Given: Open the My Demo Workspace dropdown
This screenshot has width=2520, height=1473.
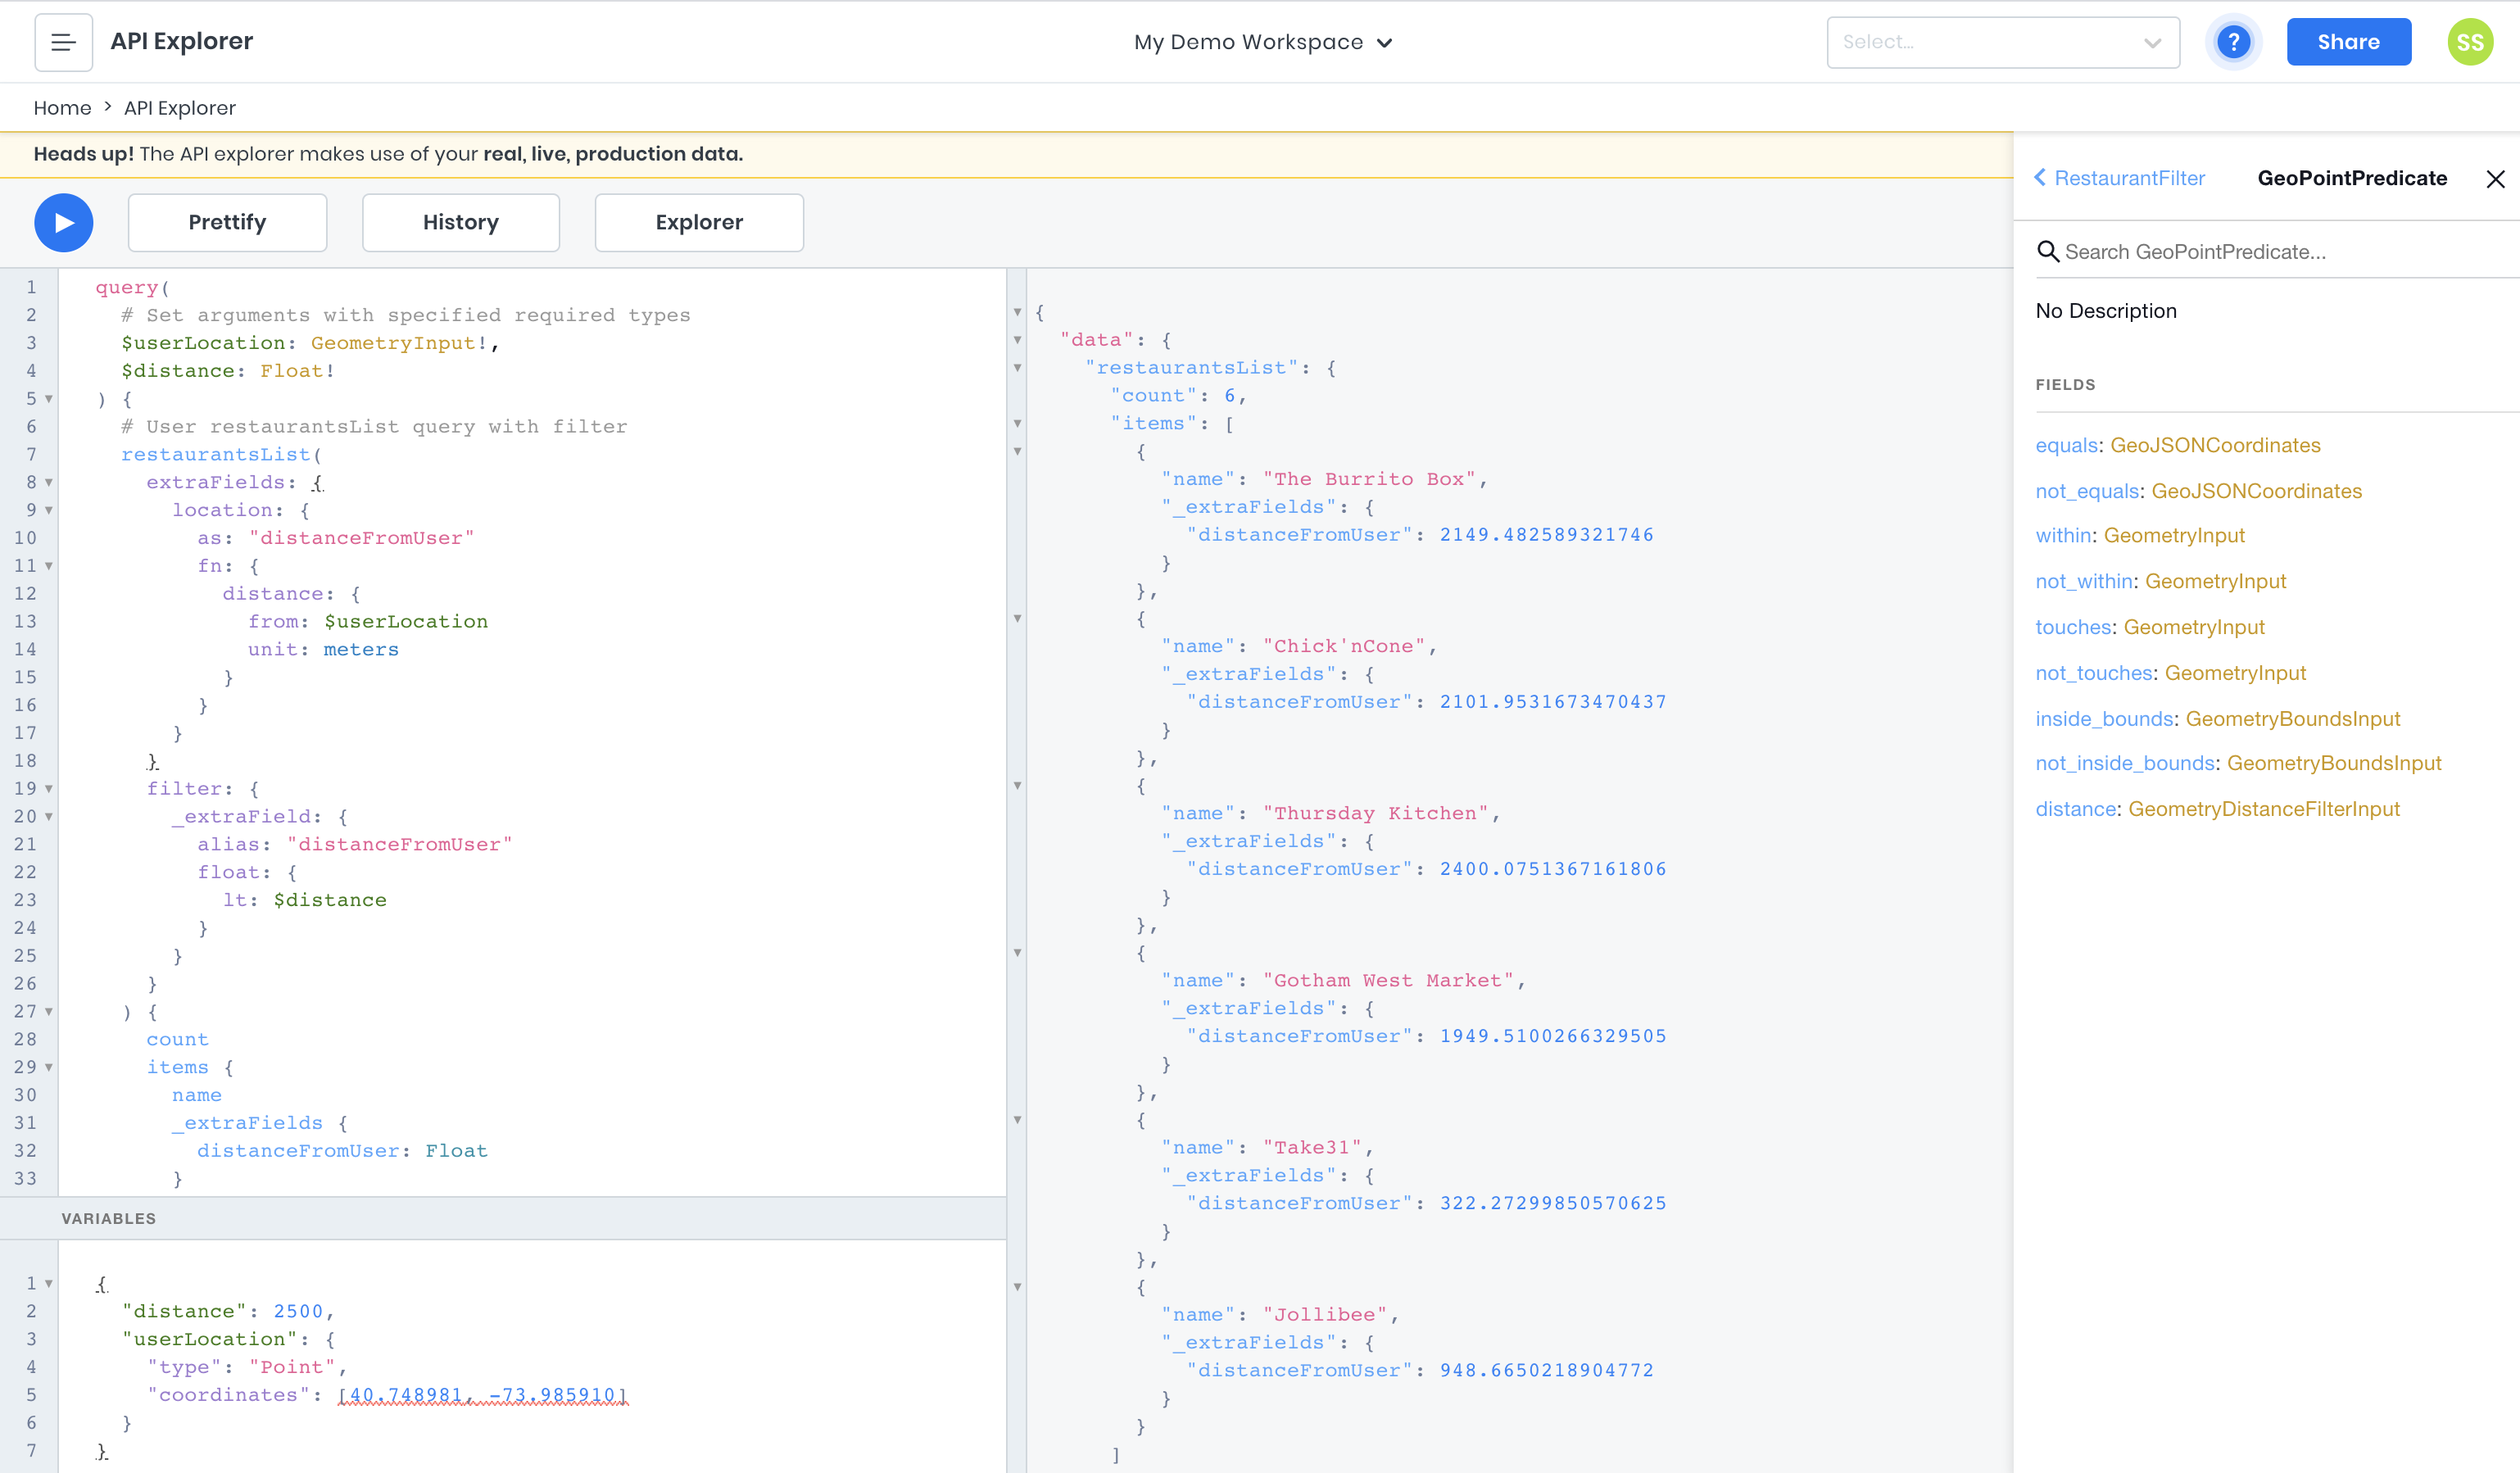Looking at the screenshot, I should pyautogui.click(x=1263, y=42).
